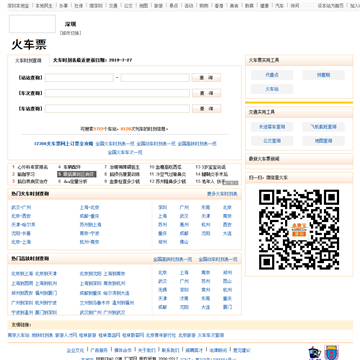Open the 苏州到上海 timetable link
The width and height of the screenshot is (360, 360).
[90, 225]
